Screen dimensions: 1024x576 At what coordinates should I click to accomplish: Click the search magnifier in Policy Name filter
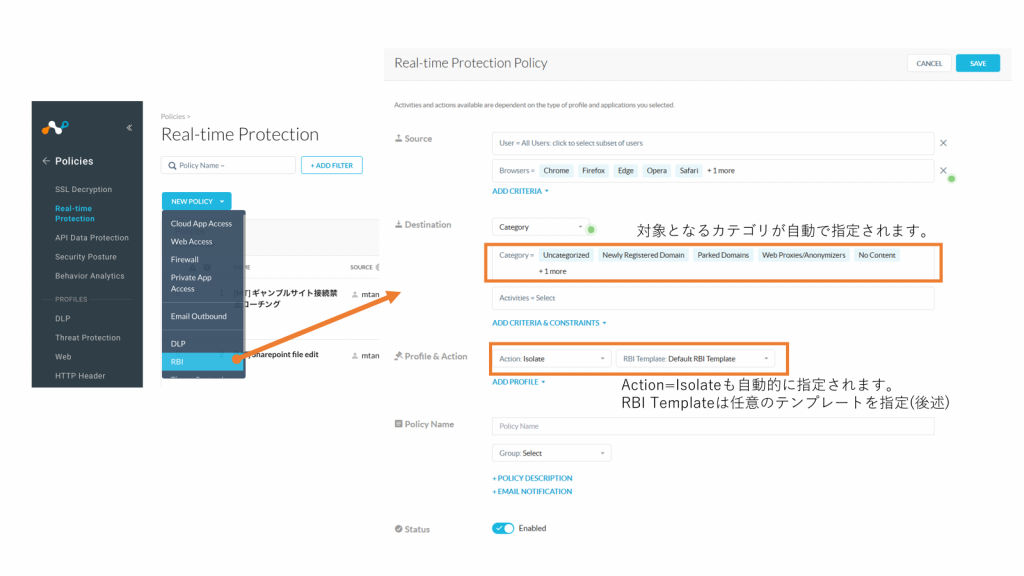(x=171, y=165)
